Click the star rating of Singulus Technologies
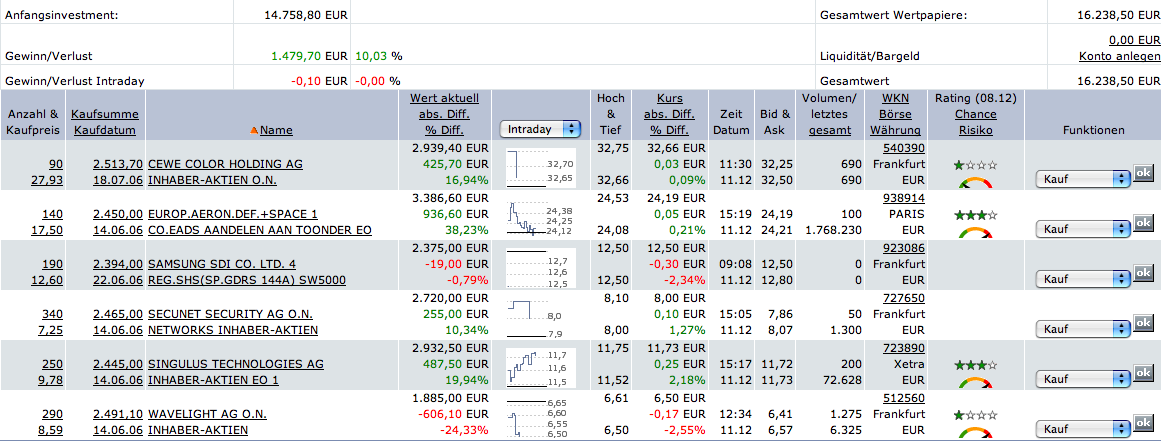The height and width of the screenshot is (444, 1161). [x=973, y=365]
